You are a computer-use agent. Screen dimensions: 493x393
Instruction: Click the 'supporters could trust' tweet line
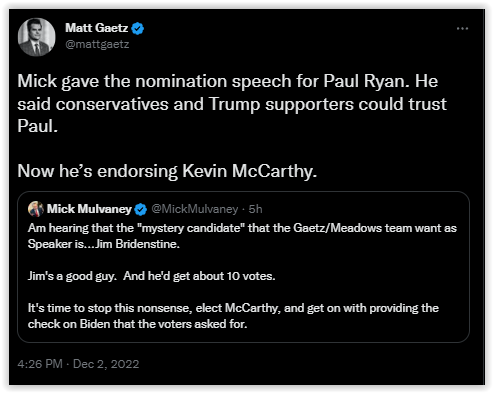pos(232,104)
